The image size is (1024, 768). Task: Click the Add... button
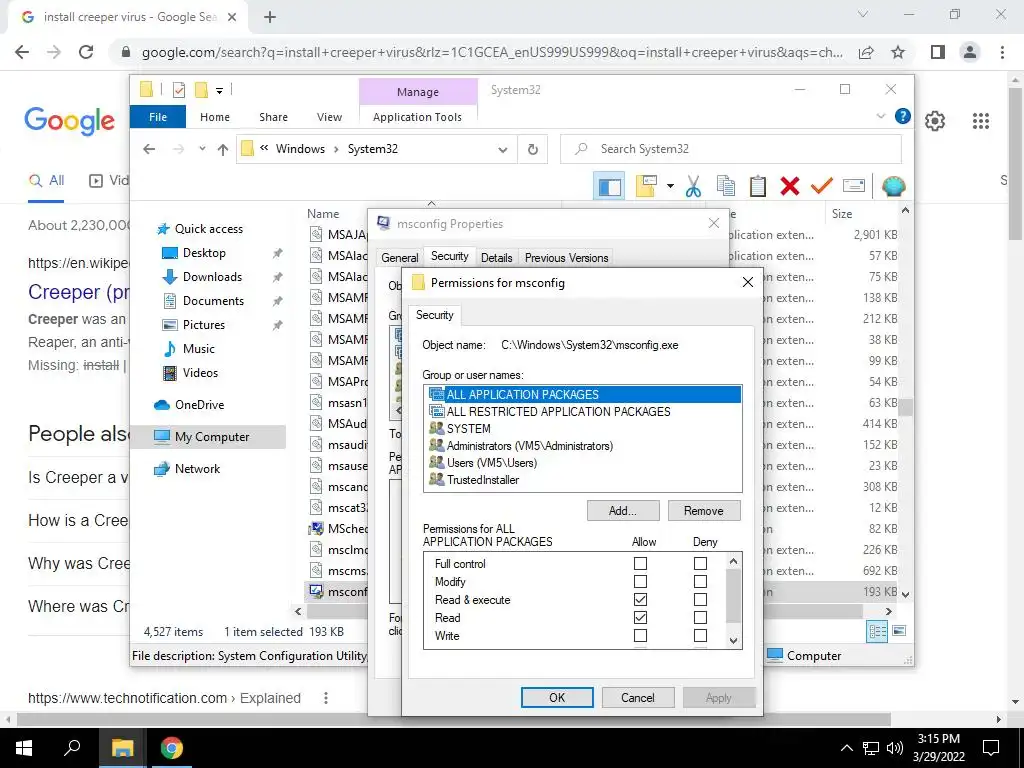(622, 511)
